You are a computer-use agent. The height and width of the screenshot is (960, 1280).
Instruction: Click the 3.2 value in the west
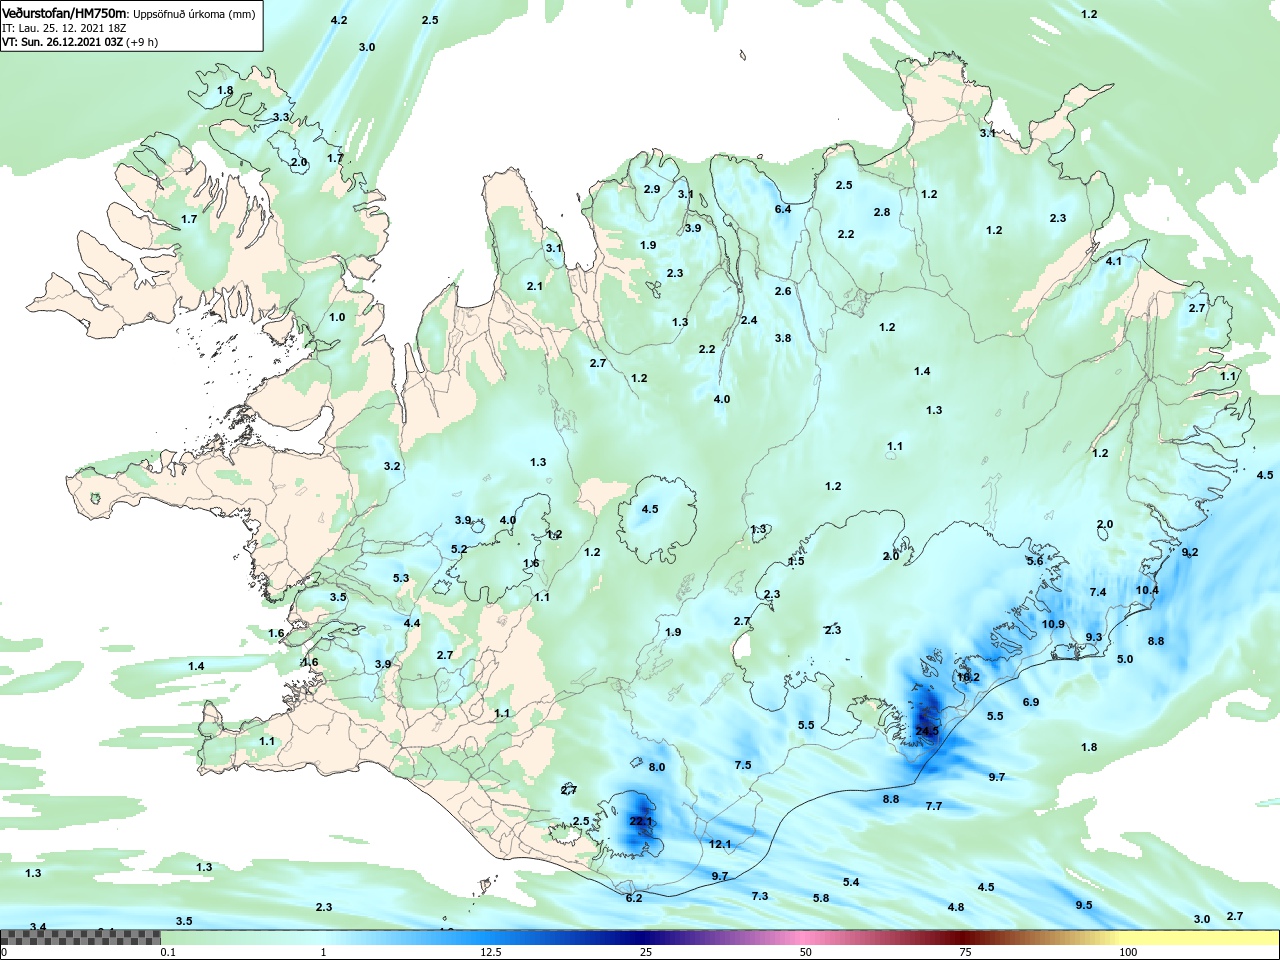392,466
